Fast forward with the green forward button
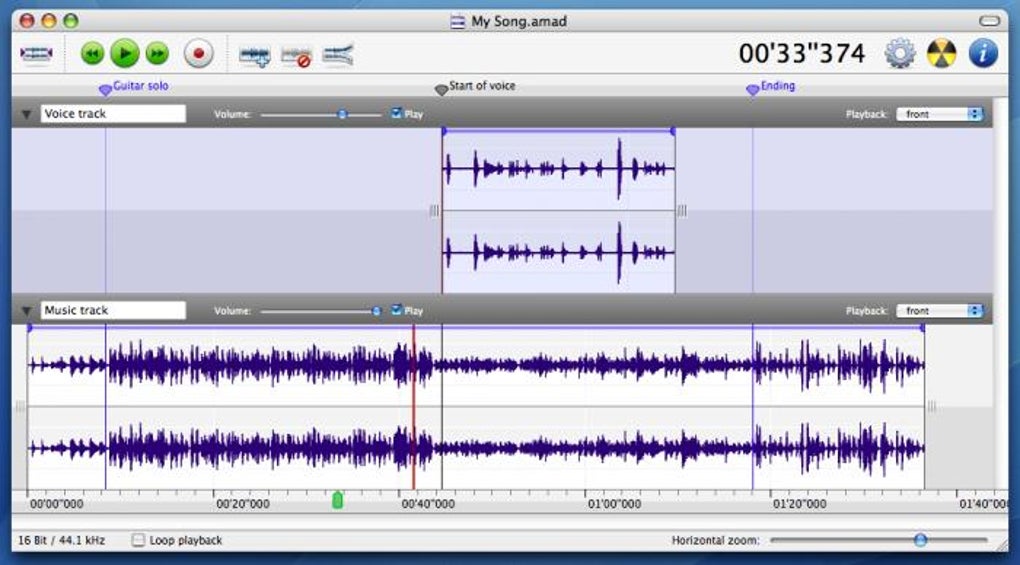This screenshot has height=565, width=1020. 157,54
